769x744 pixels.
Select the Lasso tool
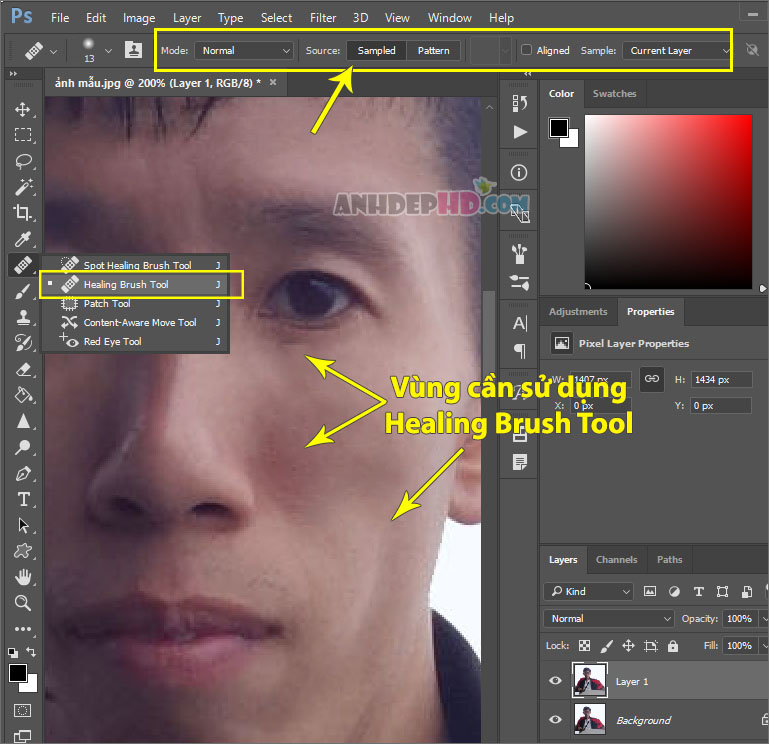[23, 161]
